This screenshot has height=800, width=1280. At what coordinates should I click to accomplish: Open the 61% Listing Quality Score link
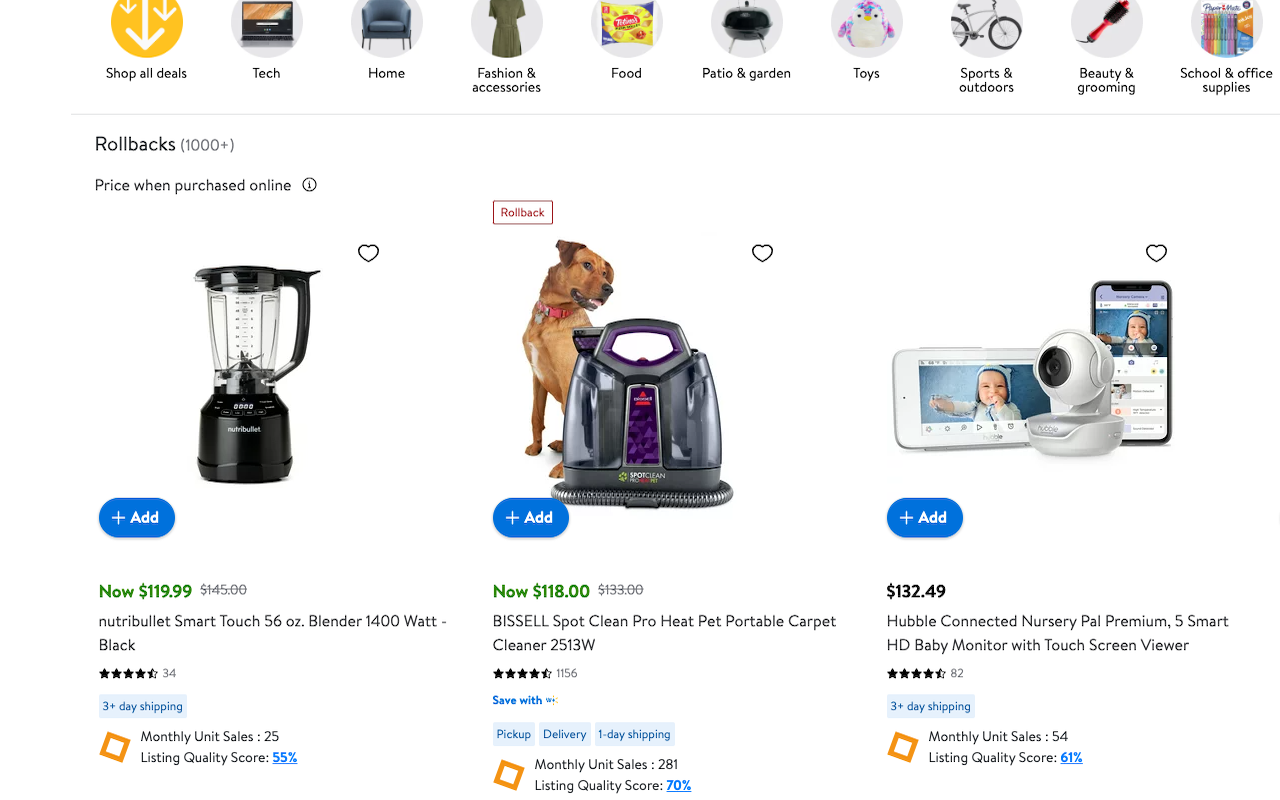point(1071,758)
